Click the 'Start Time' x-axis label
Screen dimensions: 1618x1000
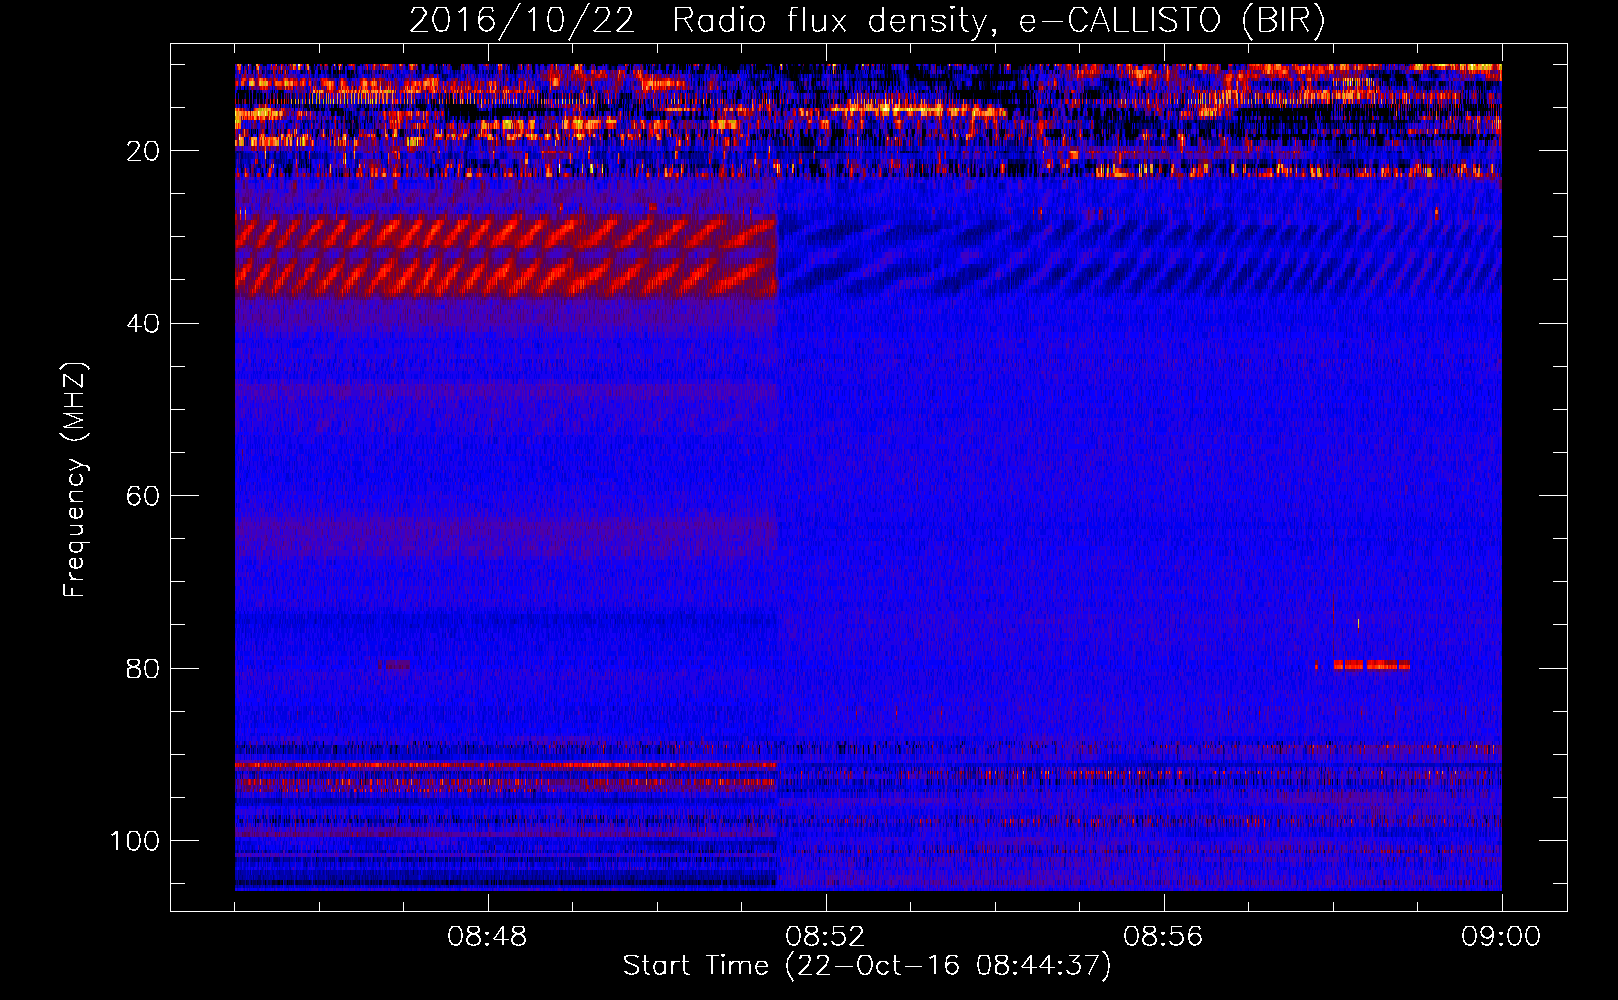coord(867,966)
